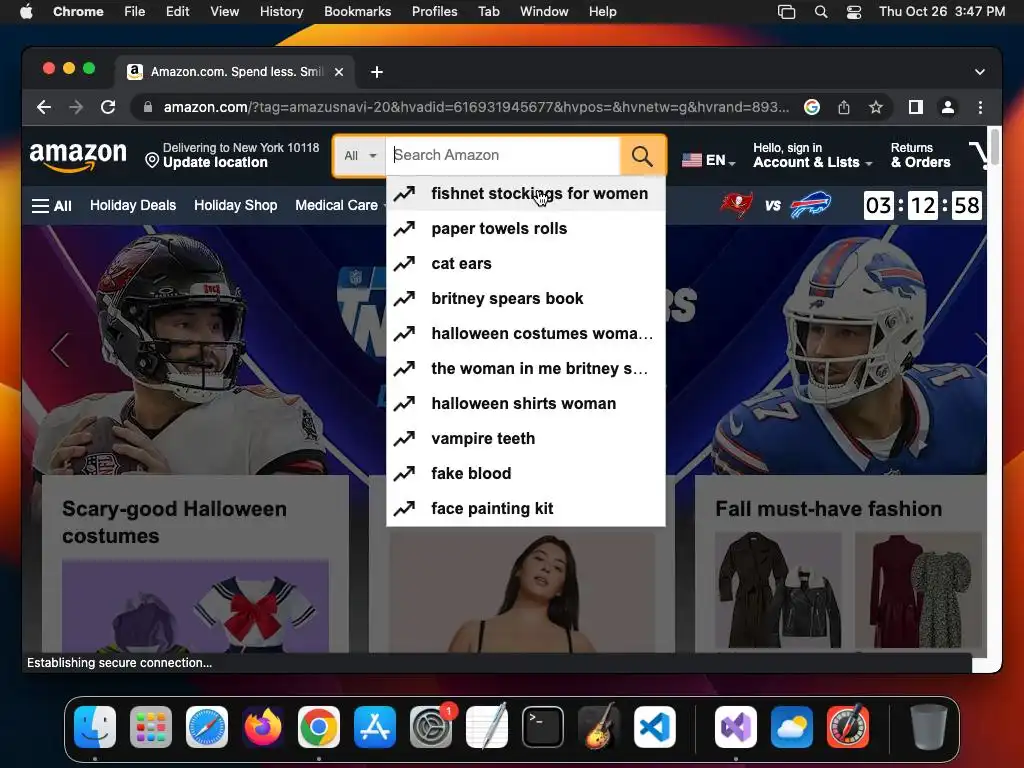Open the Bookmarks menu
This screenshot has width=1024, height=768.
click(x=357, y=12)
